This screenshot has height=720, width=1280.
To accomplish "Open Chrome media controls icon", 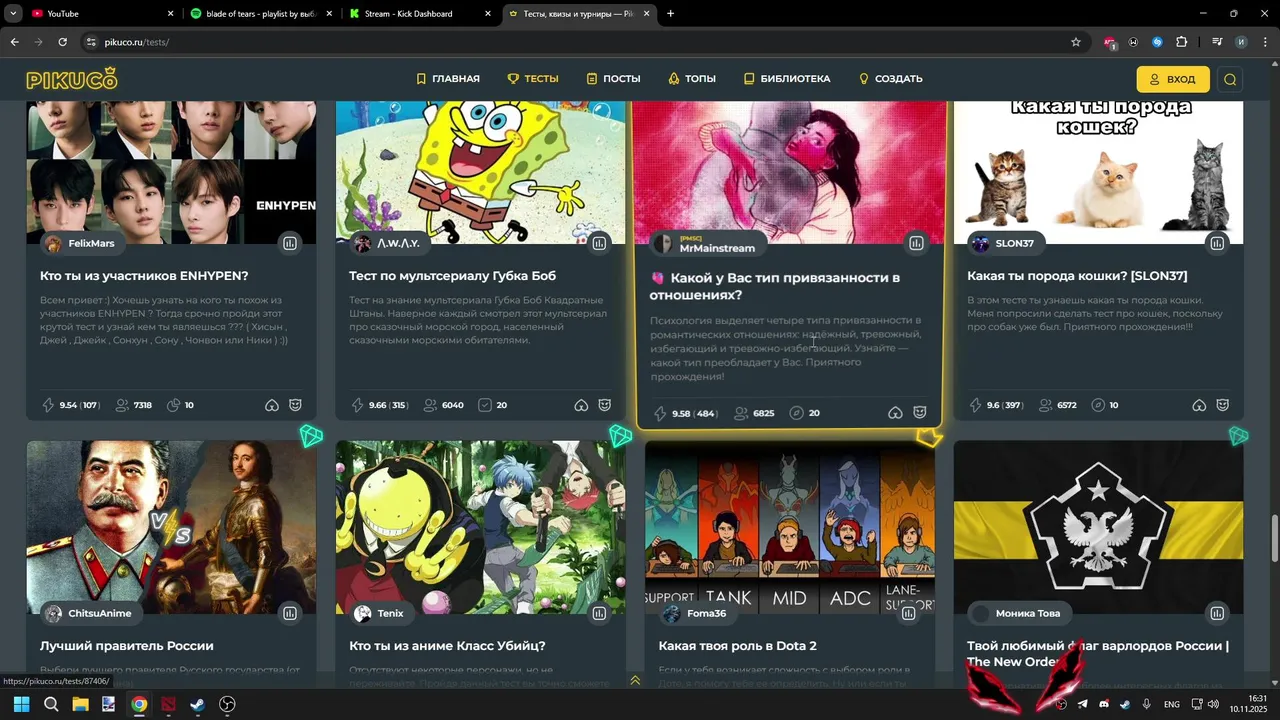I will pos(1217,42).
